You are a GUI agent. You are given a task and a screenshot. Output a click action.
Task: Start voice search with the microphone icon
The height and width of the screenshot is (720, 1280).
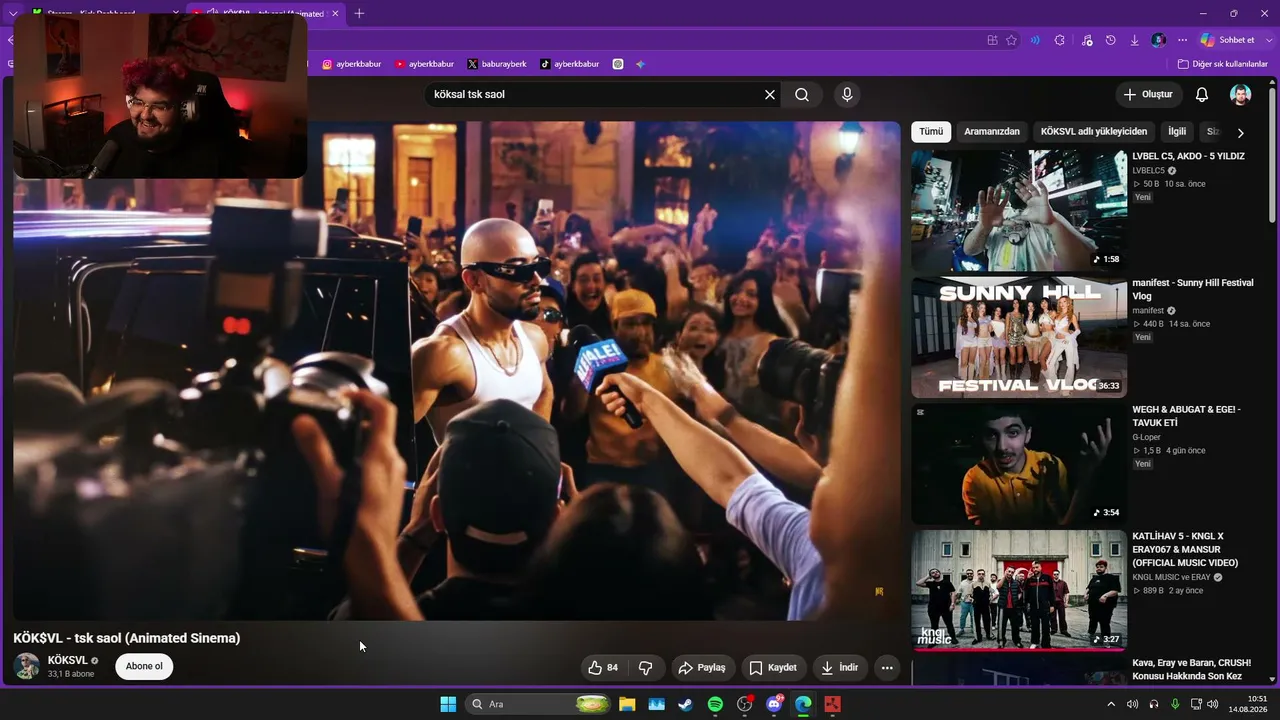847,95
